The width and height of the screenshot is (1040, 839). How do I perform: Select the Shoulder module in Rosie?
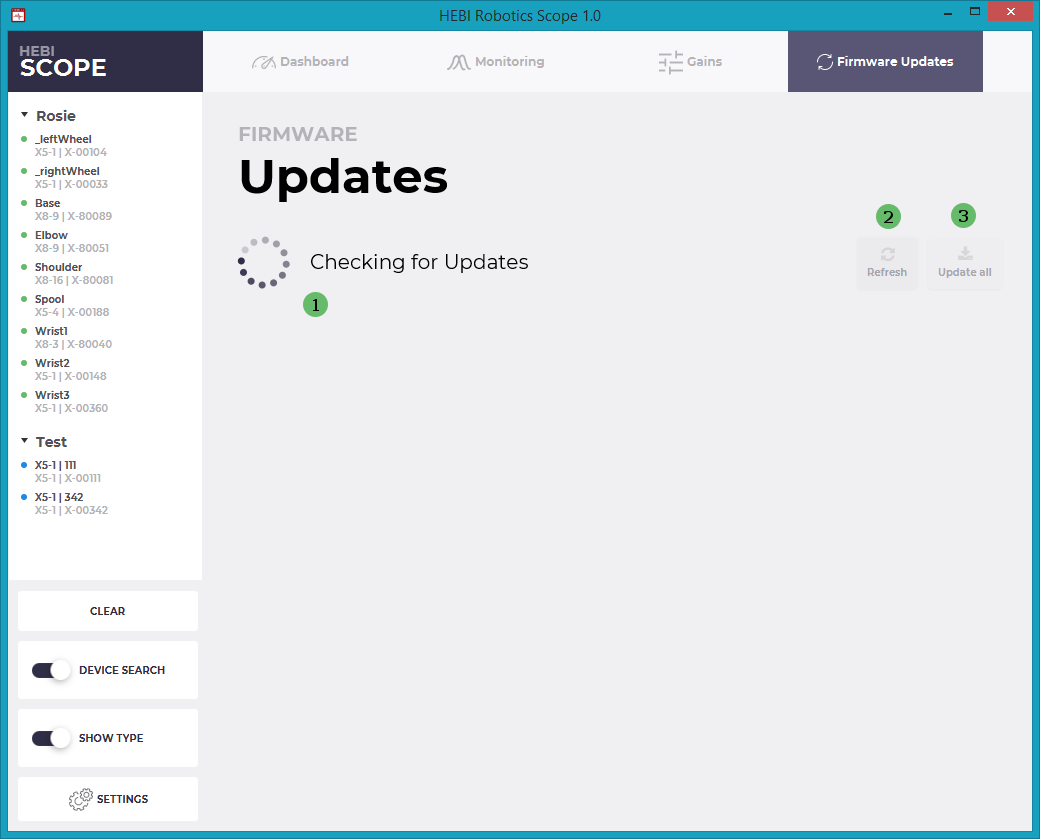[58, 268]
